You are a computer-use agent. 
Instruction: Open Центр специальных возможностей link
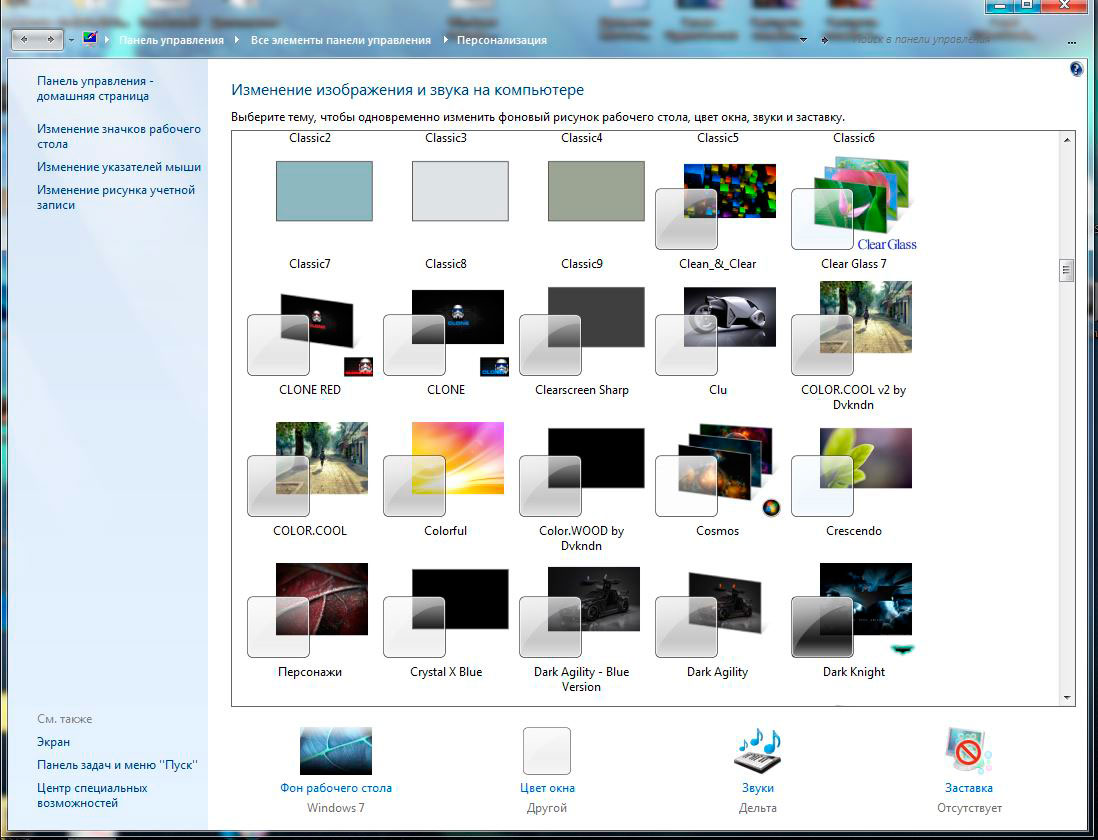click(x=92, y=795)
